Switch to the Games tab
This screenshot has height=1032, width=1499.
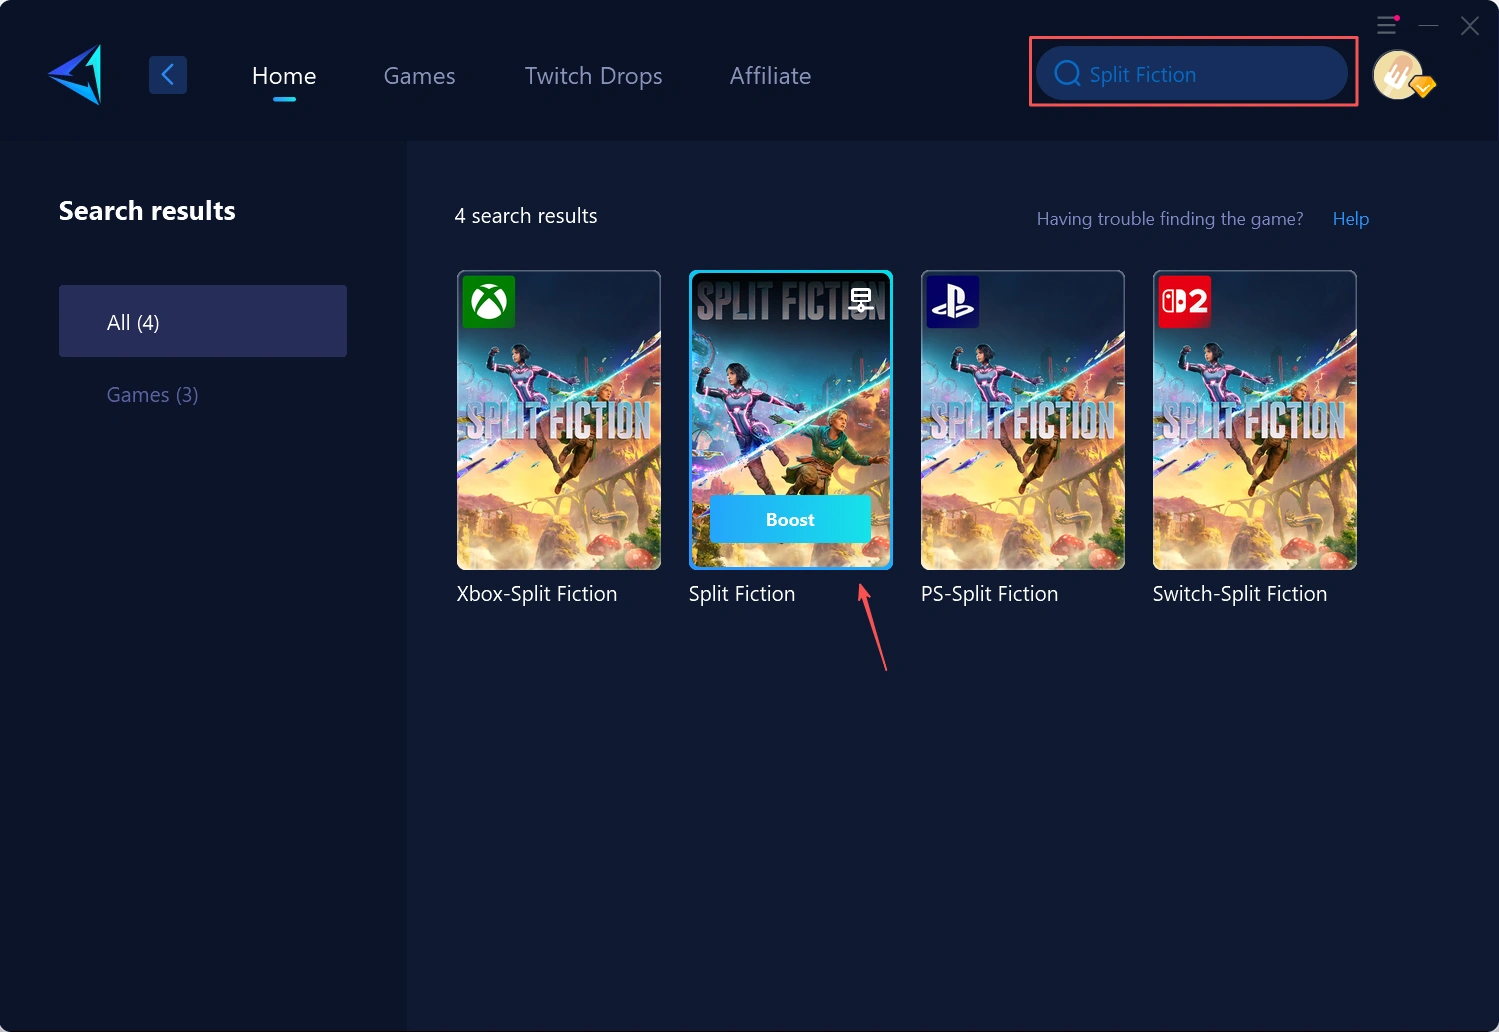pyautogui.click(x=419, y=76)
